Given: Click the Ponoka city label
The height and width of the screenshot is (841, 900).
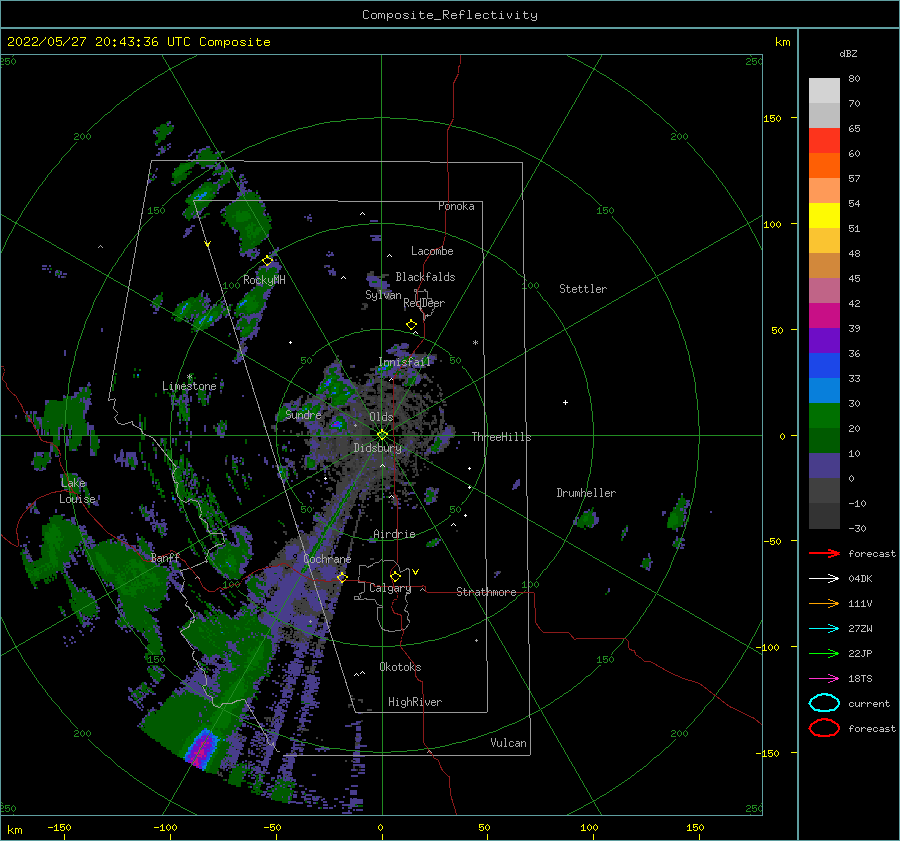Looking at the screenshot, I should [456, 206].
